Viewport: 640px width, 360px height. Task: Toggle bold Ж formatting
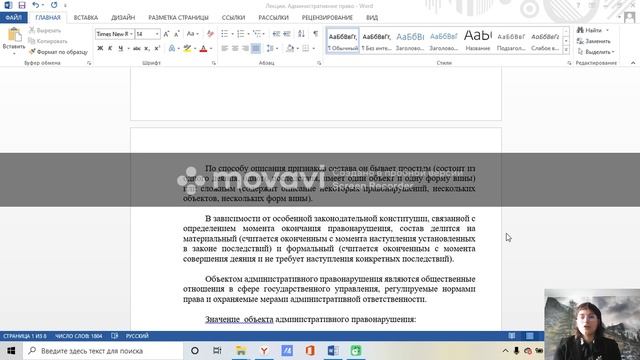point(100,49)
